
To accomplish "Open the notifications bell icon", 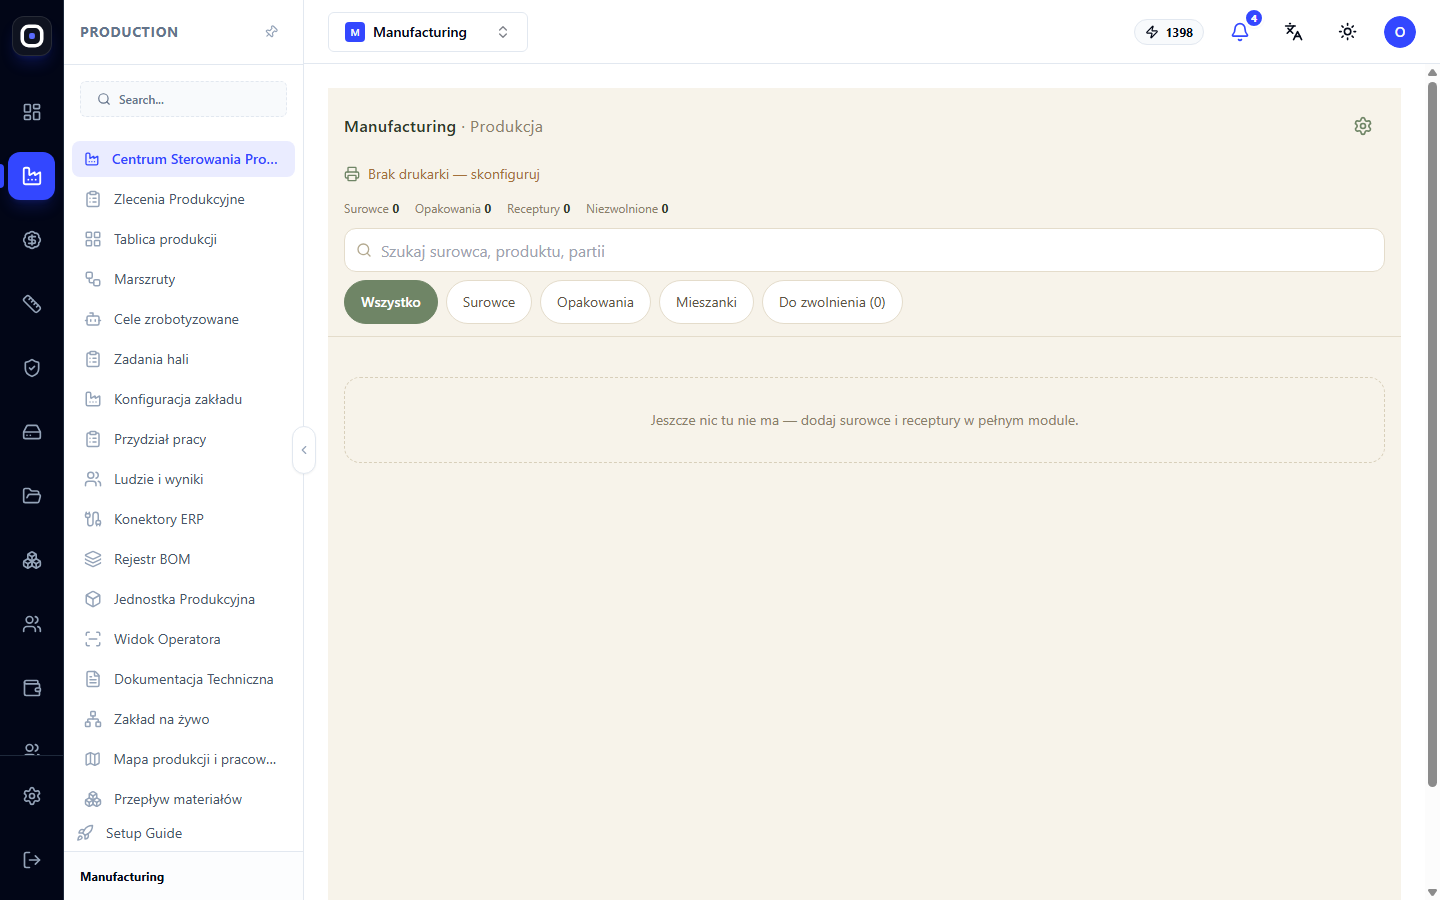I will point(1240,32).
